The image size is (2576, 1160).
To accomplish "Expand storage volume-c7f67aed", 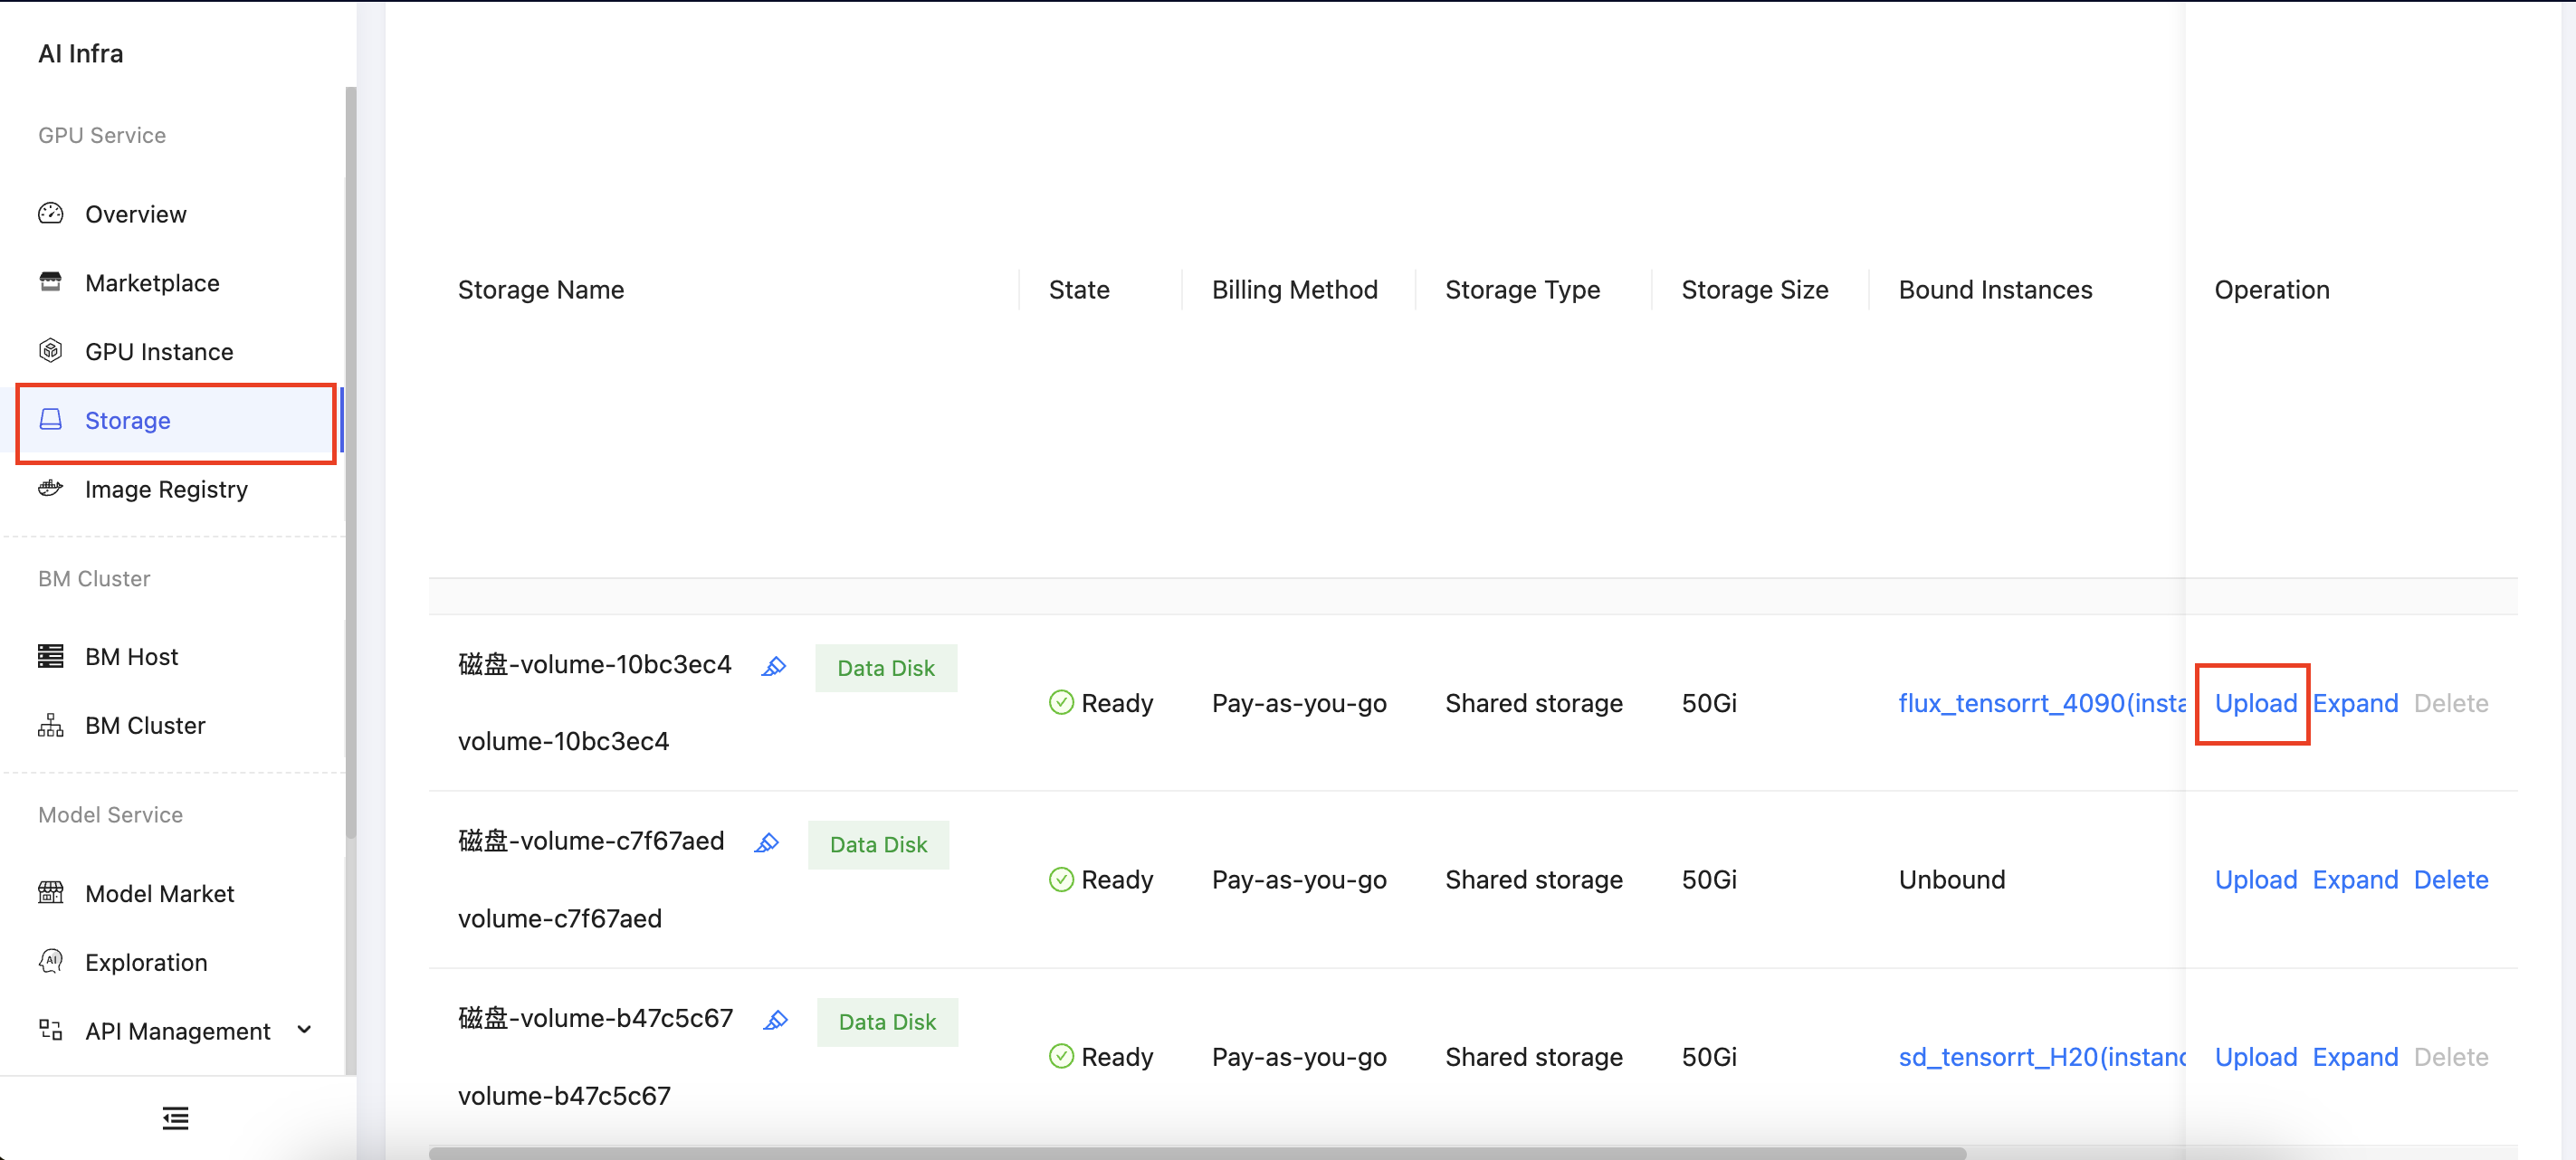I will (2355, 880).
